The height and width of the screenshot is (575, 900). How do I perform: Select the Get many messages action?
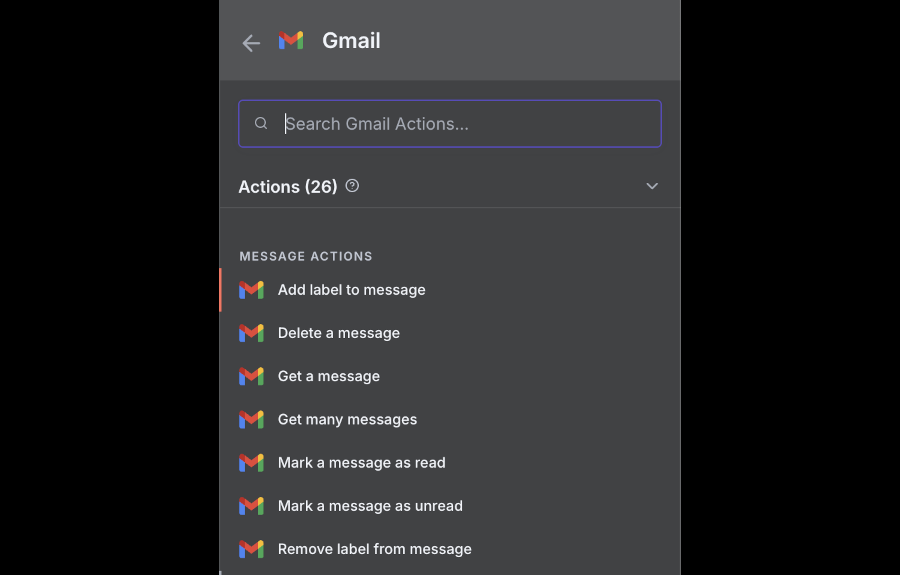click(x=450, y=419)
